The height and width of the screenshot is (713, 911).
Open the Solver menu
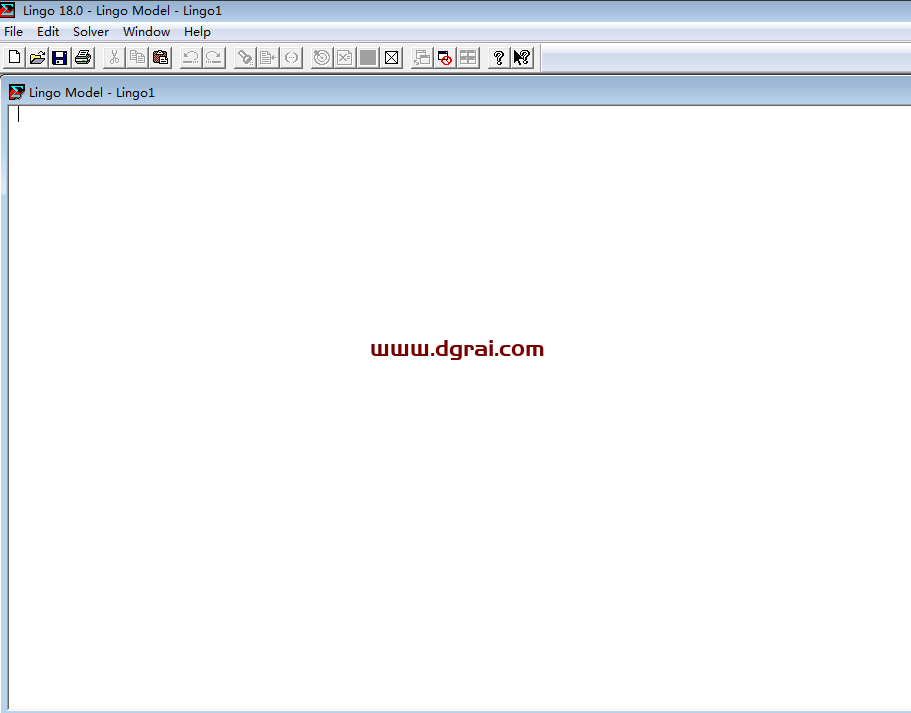[91, 32]
